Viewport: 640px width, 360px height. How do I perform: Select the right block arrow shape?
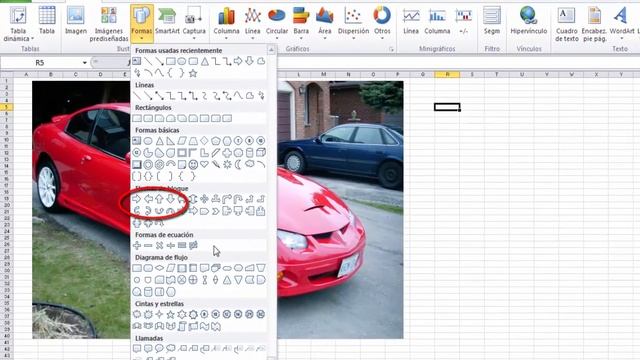(x=137, y=199)
